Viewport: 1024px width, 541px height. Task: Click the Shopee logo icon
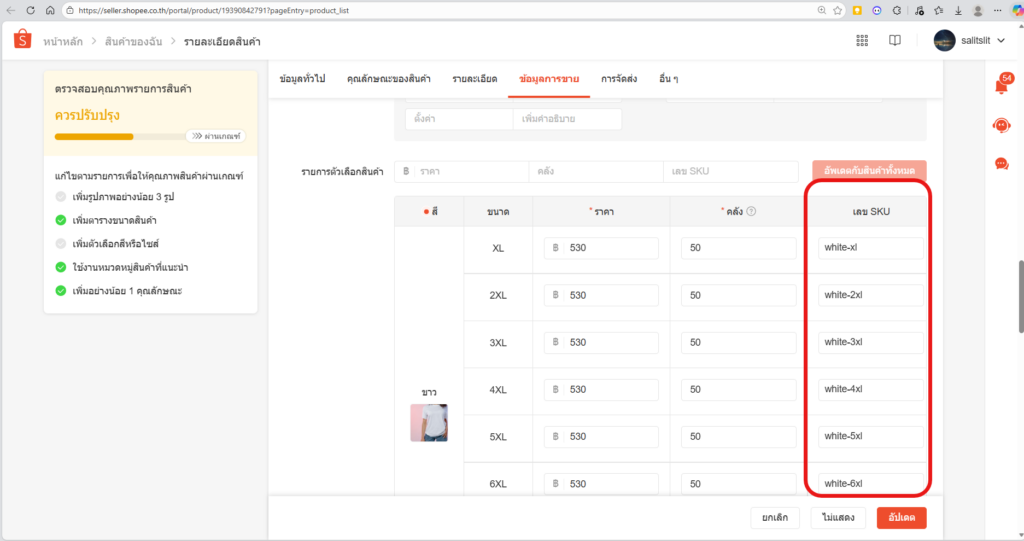(x=22, y=40)
